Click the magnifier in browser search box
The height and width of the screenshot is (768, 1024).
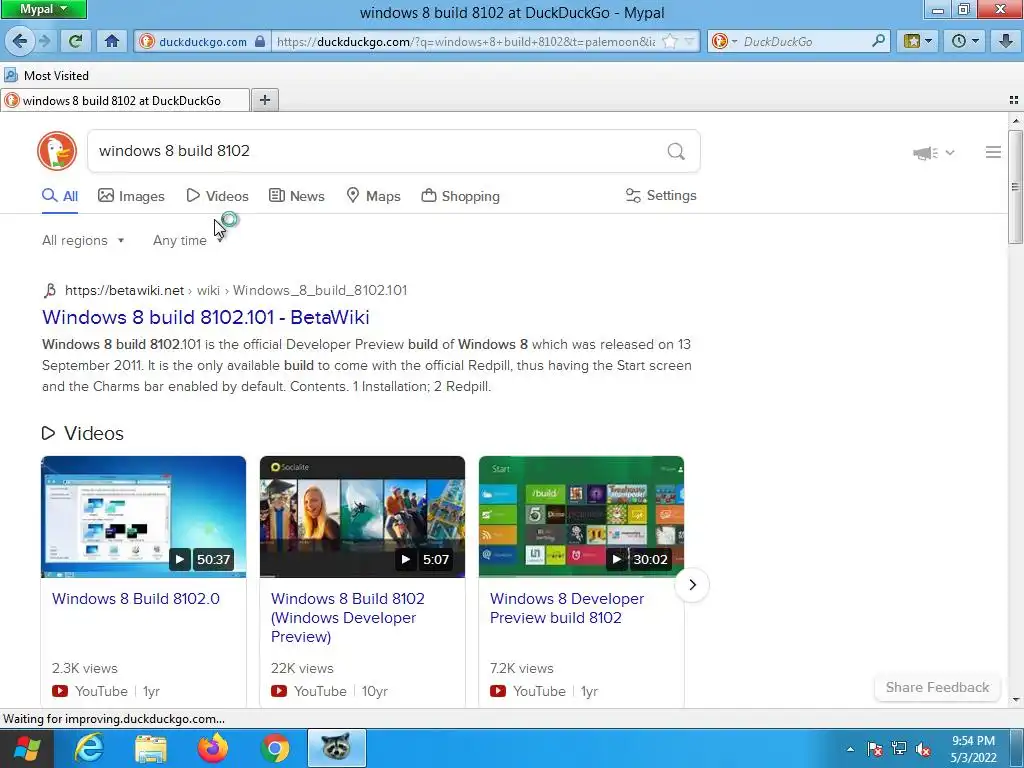coord(878,41)
